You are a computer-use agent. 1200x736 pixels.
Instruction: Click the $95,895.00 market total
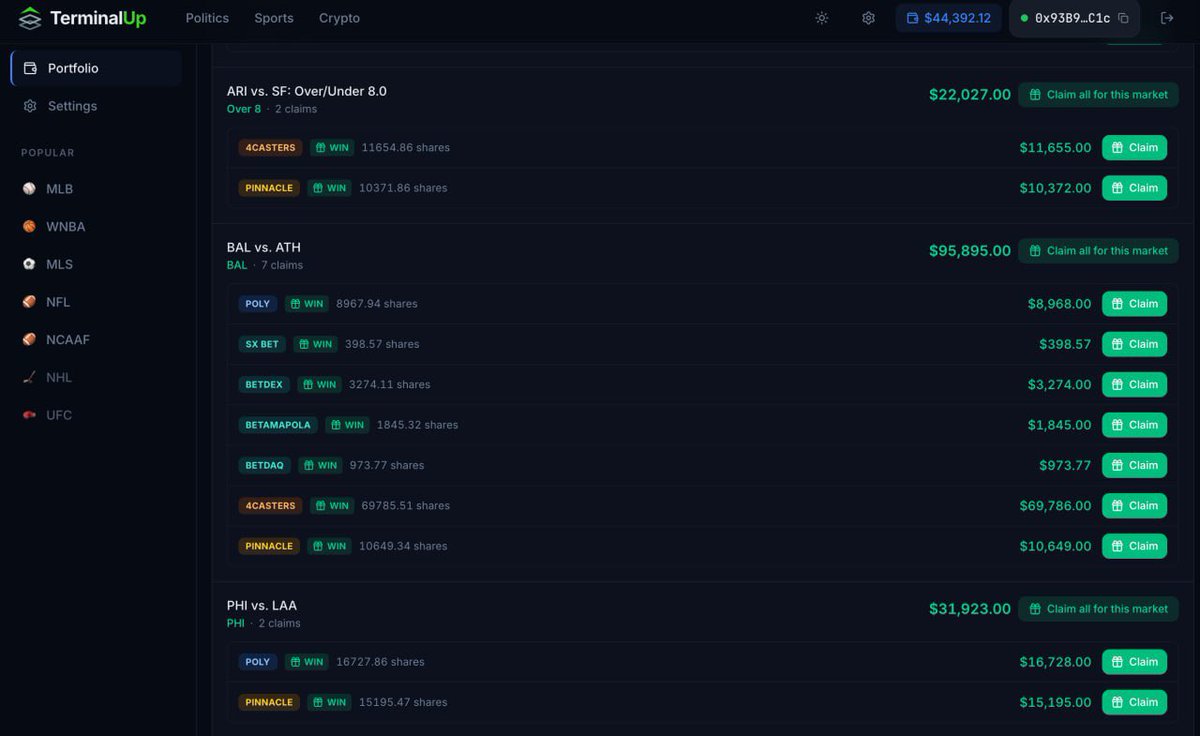pos(970,251)
